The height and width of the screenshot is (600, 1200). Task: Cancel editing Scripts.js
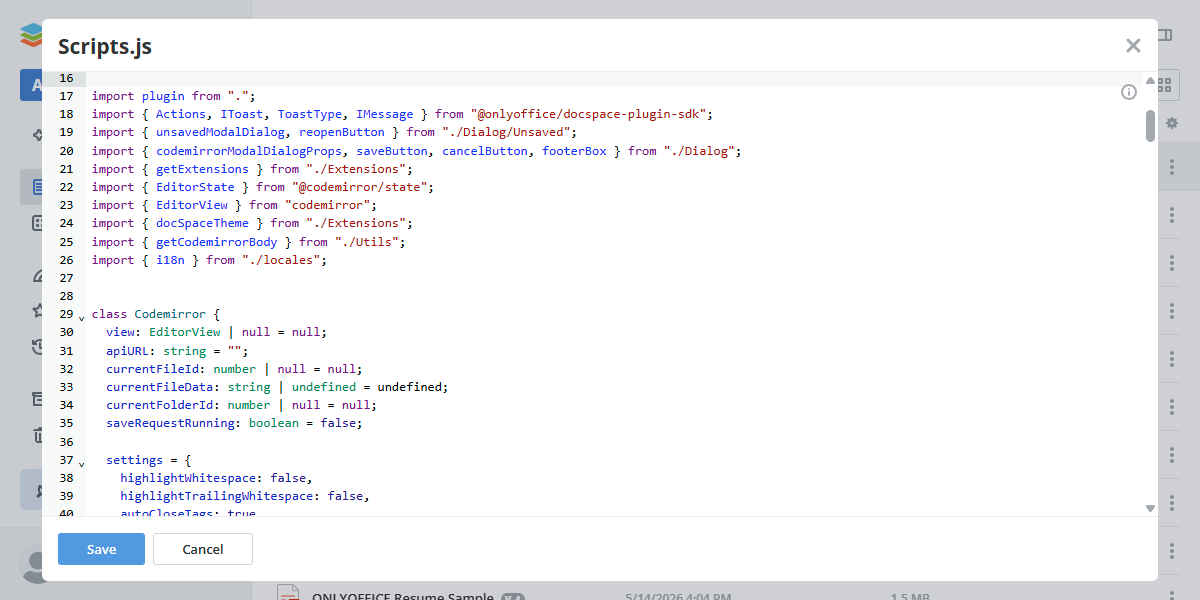203,549
